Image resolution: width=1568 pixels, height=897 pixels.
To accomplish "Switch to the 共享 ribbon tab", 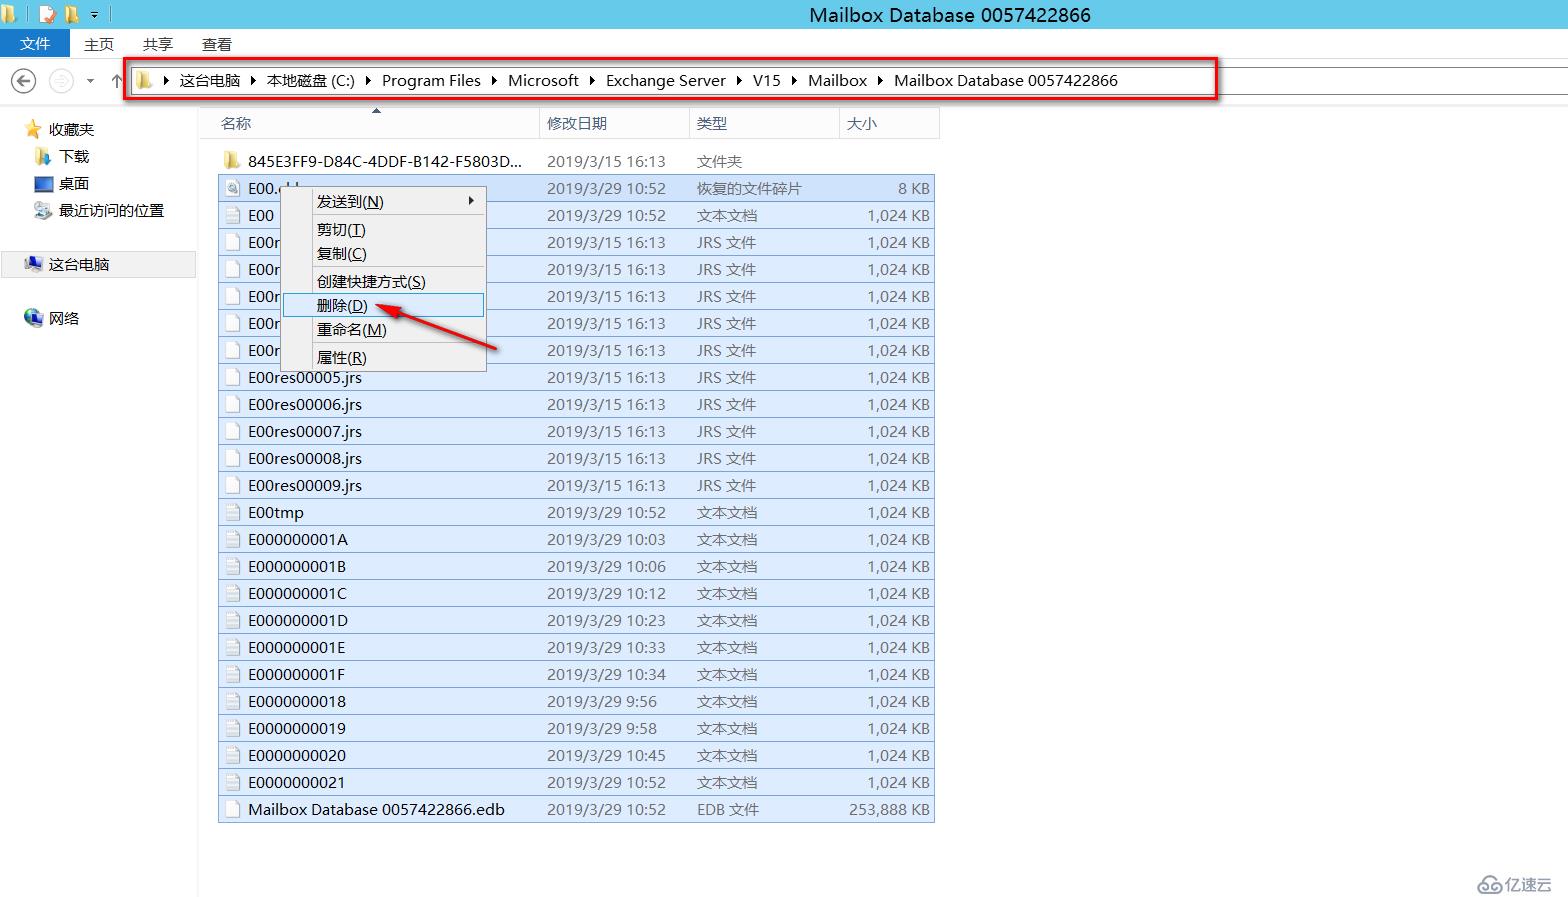I will (158, 44).
